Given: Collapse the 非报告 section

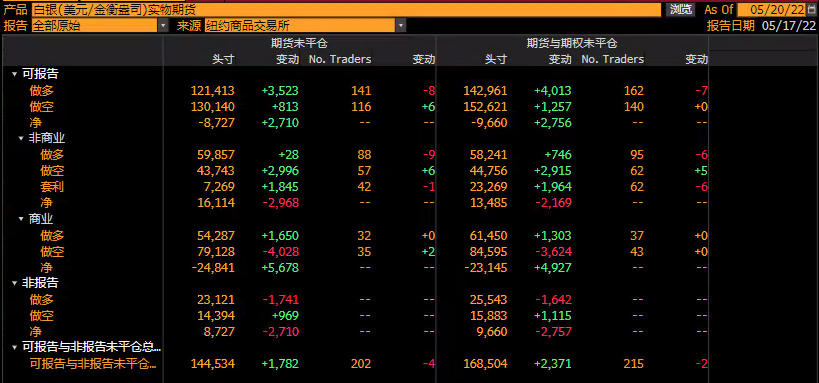Looking at the screenshot, I should 14,283.
